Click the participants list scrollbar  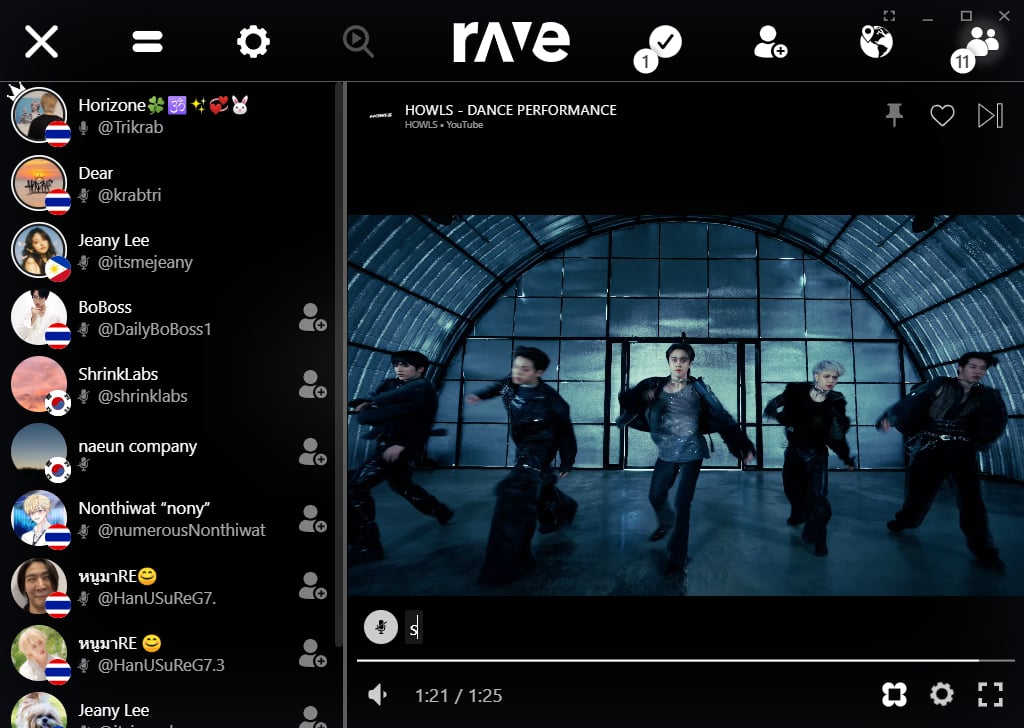pos(339,366)
